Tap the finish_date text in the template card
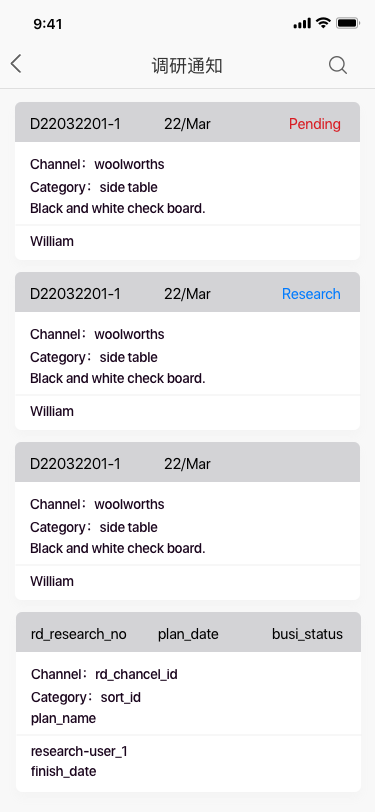This screenshot has height=812, width=375. 64,771
